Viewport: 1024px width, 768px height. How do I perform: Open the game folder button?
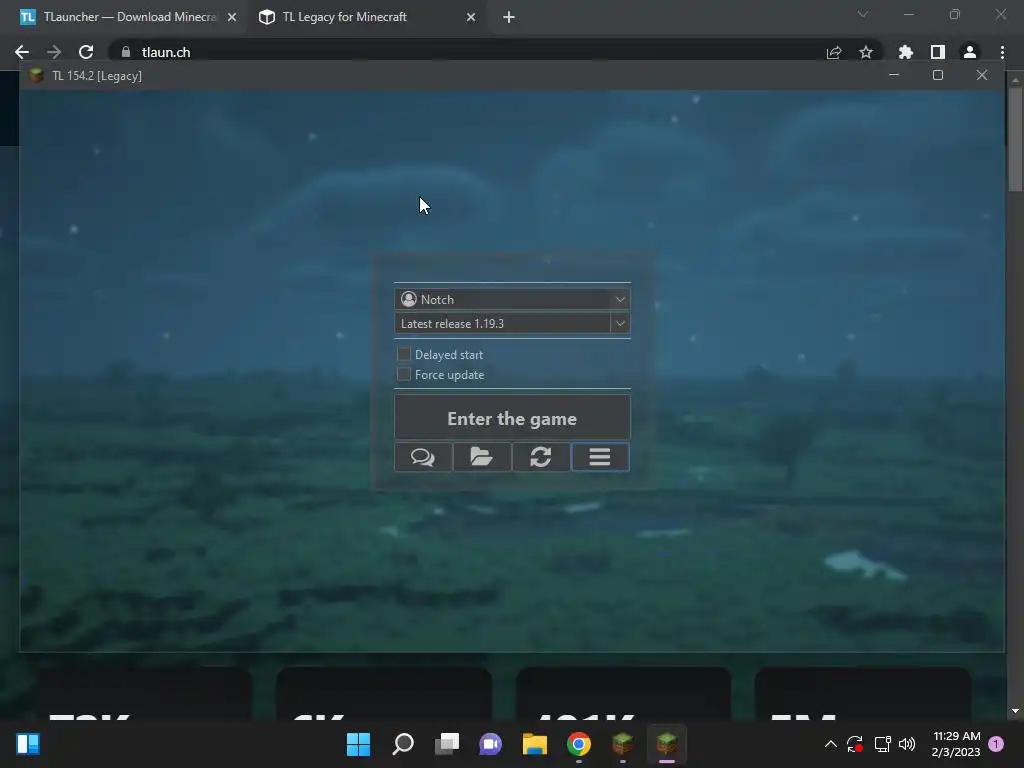(482, 457)
